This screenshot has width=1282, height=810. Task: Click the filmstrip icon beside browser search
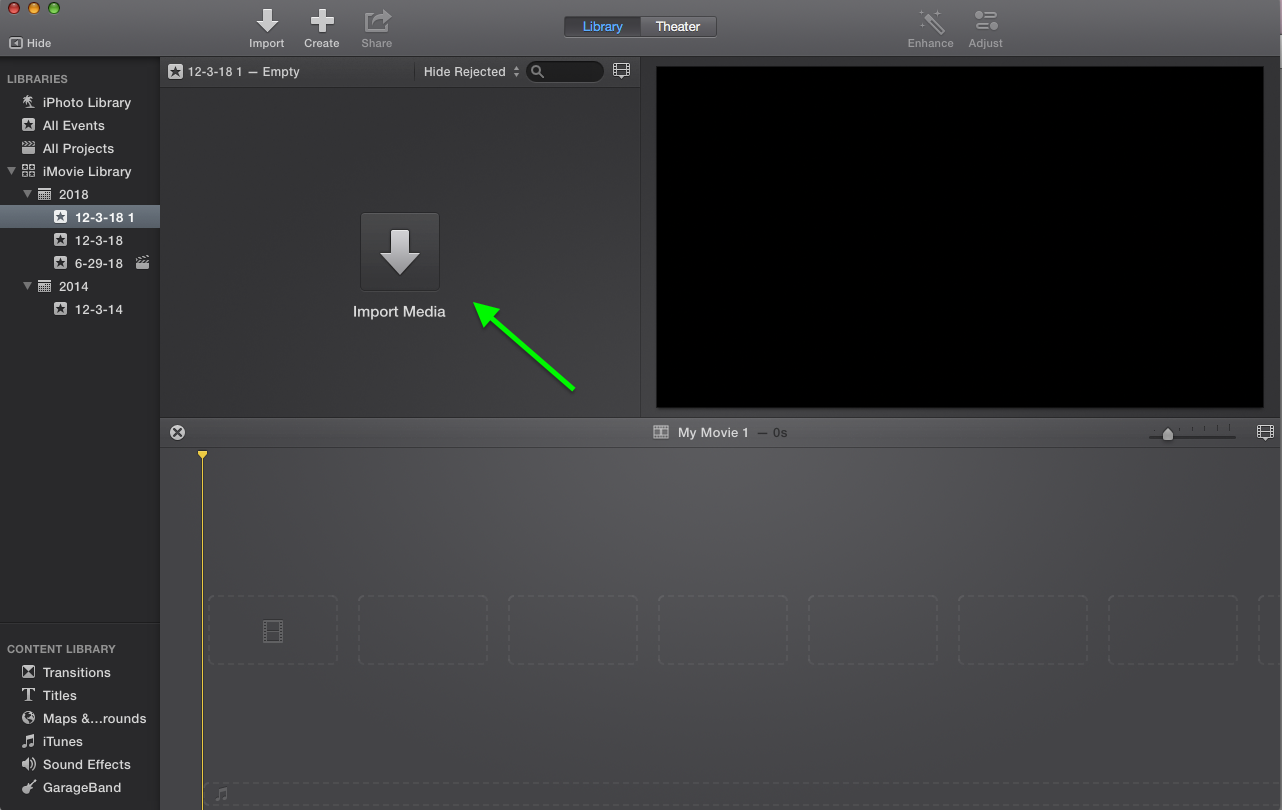621,71
